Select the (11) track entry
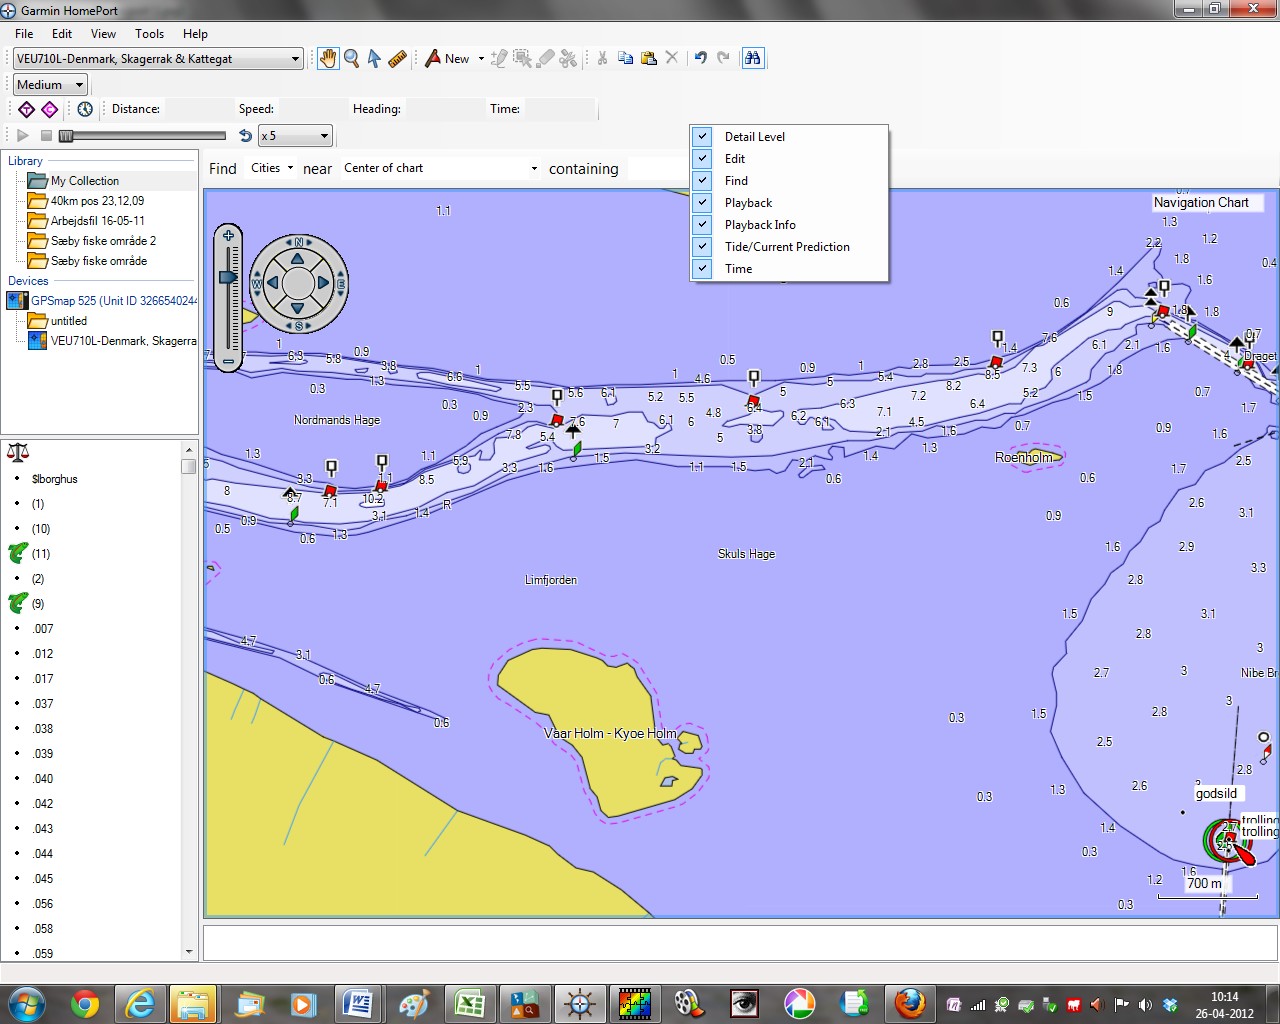1280x1024 pixels. click(40, 554)
